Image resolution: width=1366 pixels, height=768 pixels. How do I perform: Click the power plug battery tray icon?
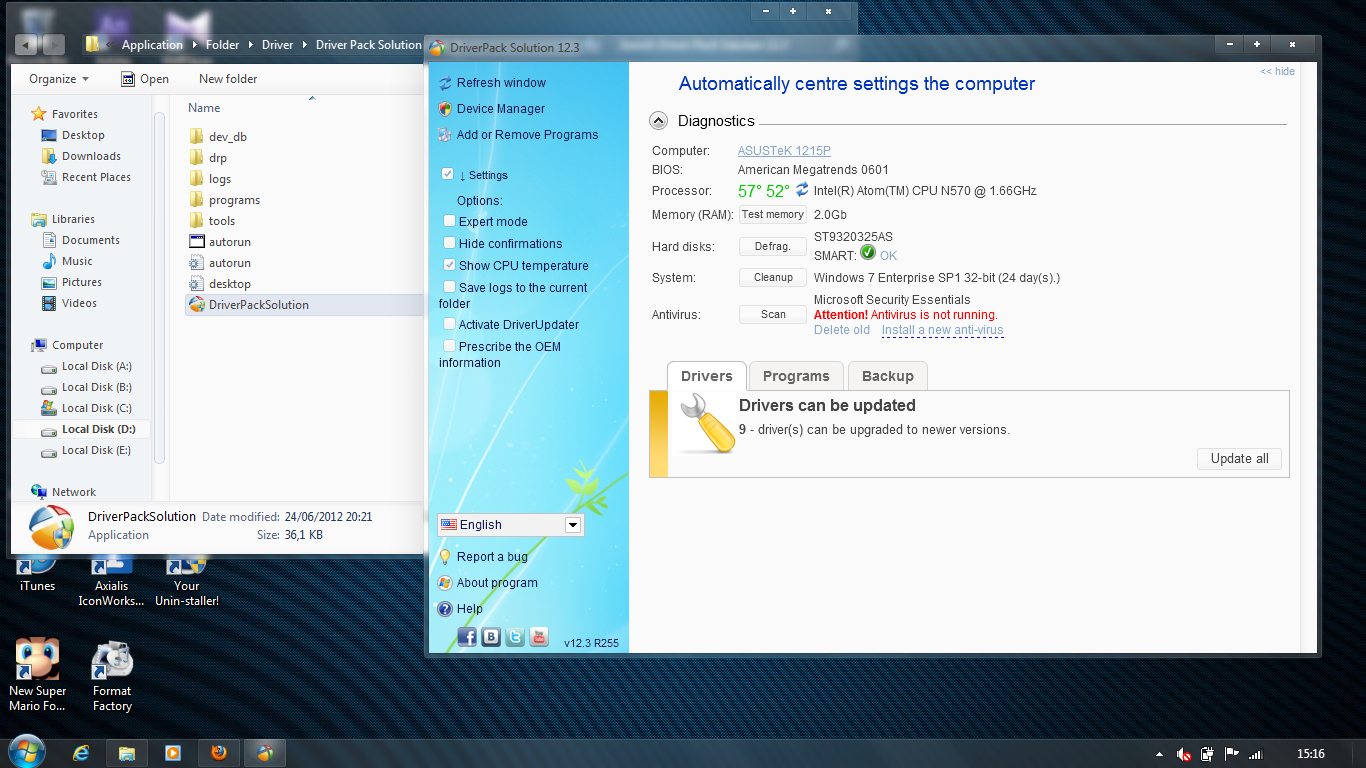point(1207,754)
